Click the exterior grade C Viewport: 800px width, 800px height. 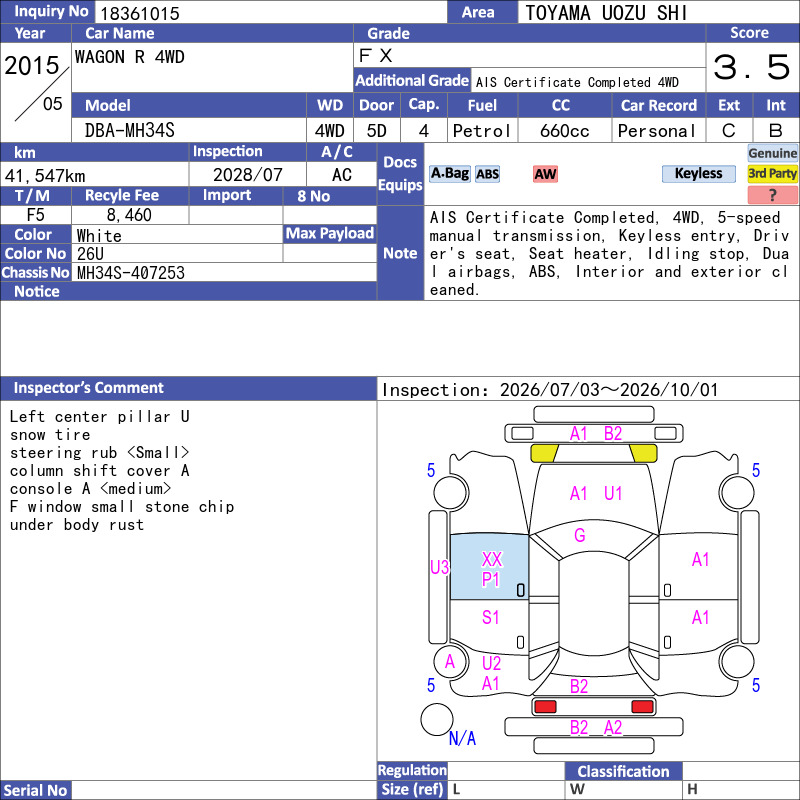coord(729,131)
